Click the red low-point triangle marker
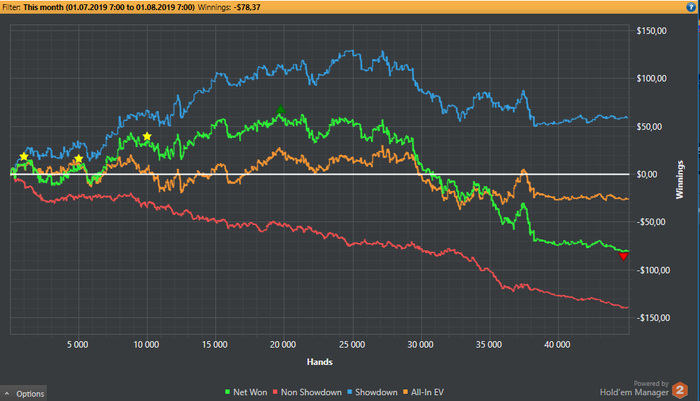 pos(624,256)
